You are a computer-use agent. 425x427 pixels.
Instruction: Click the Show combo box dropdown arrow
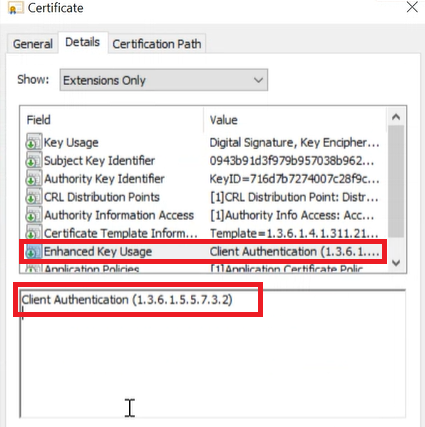[258, 80]
